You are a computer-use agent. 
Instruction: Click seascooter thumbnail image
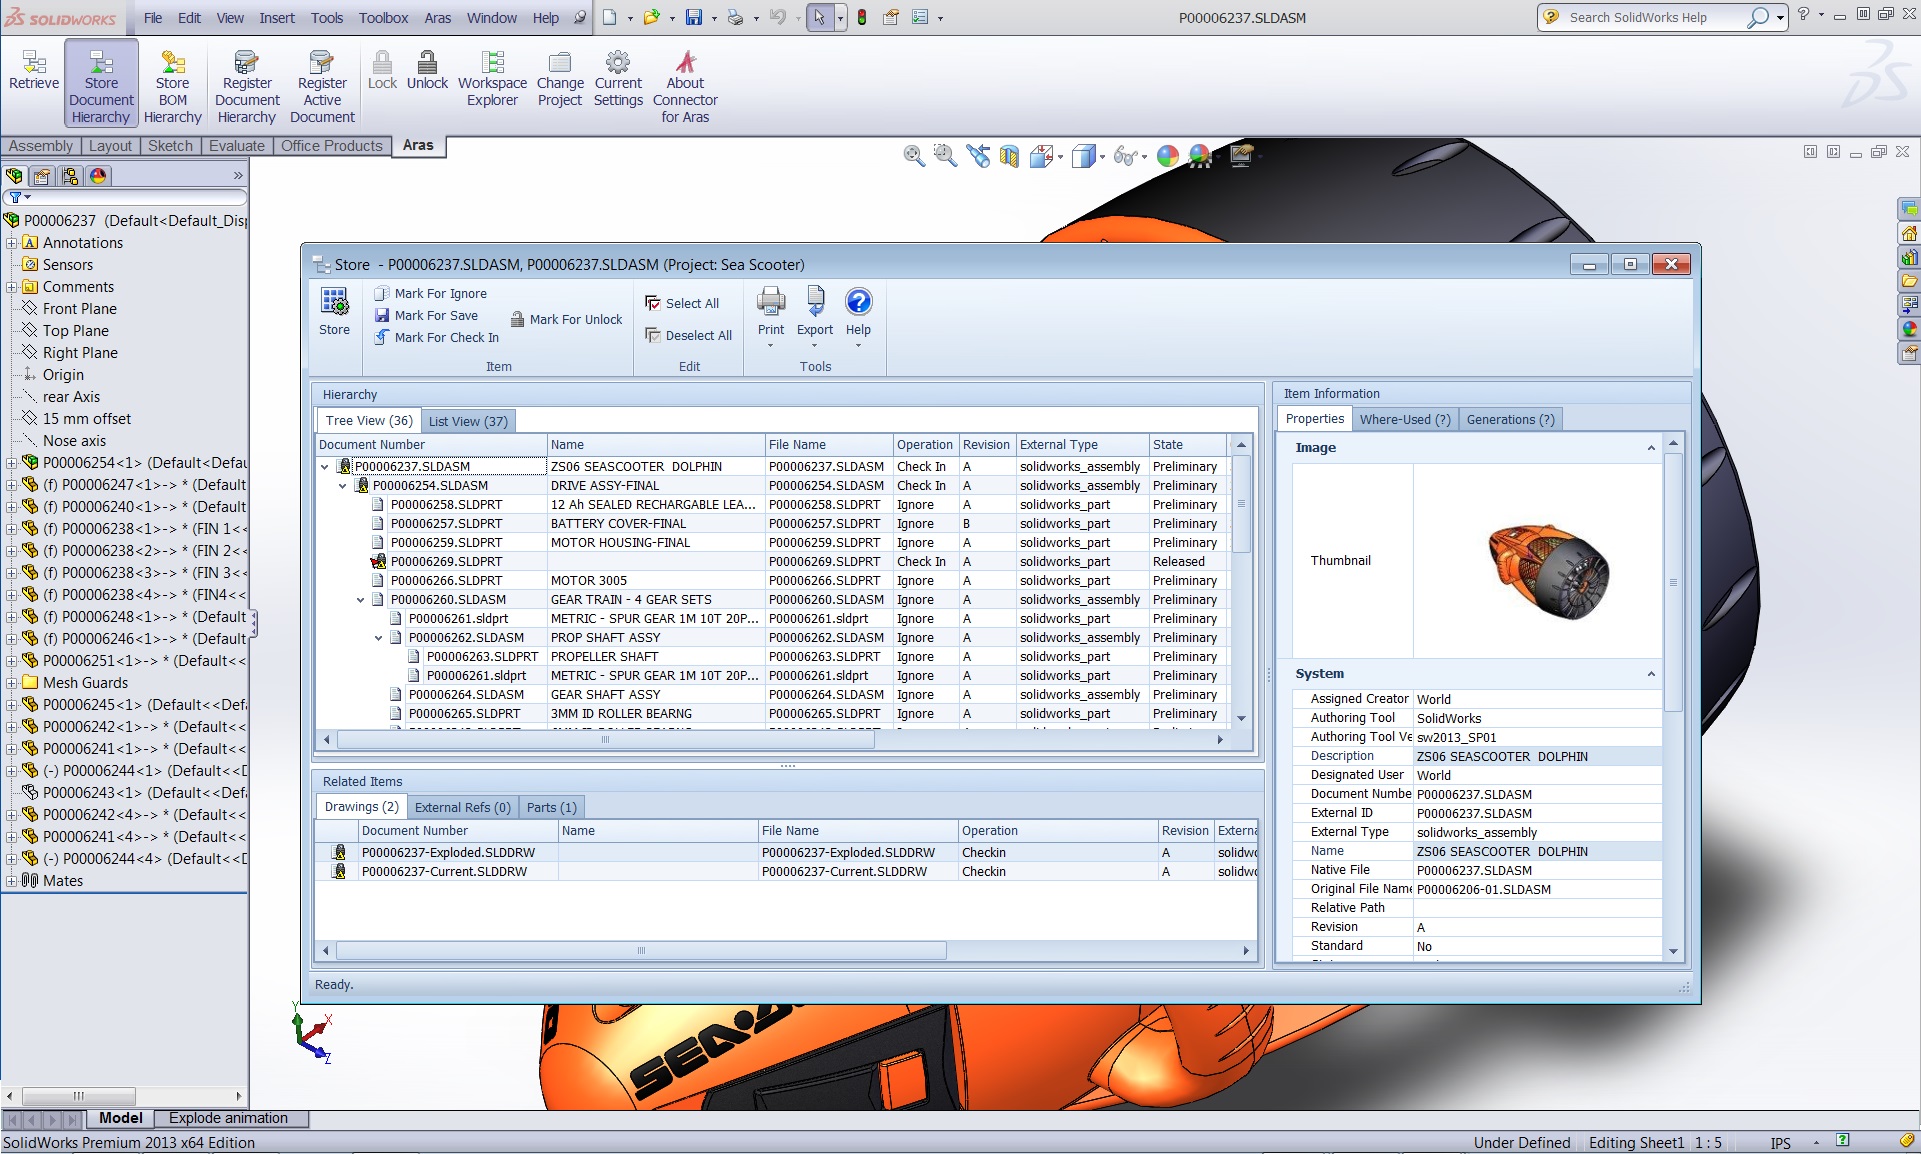1547,571
